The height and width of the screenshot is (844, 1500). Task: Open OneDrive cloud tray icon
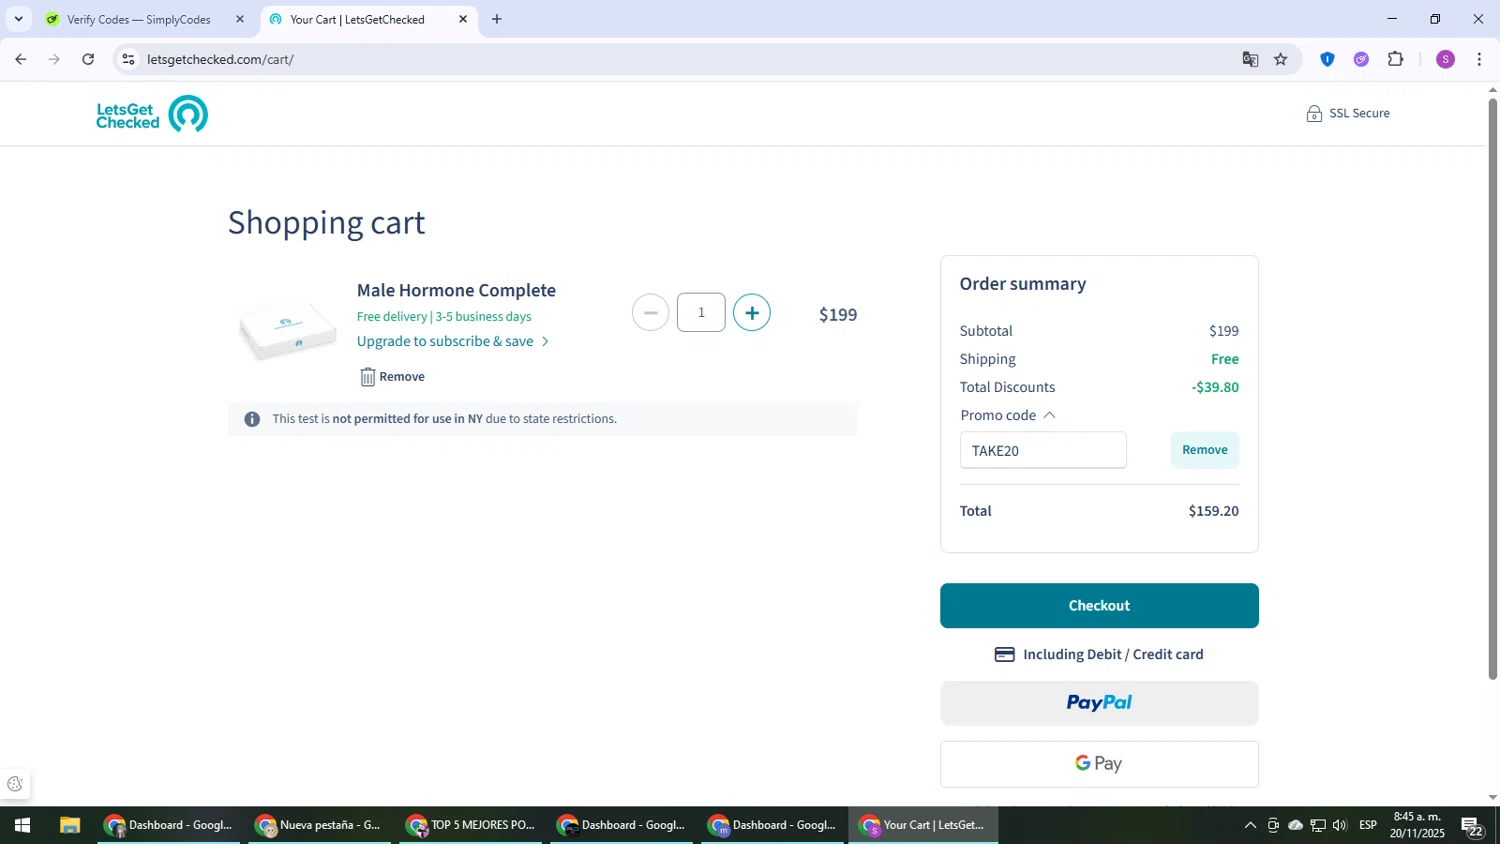pyautogui.click(x=1296, y=826)
